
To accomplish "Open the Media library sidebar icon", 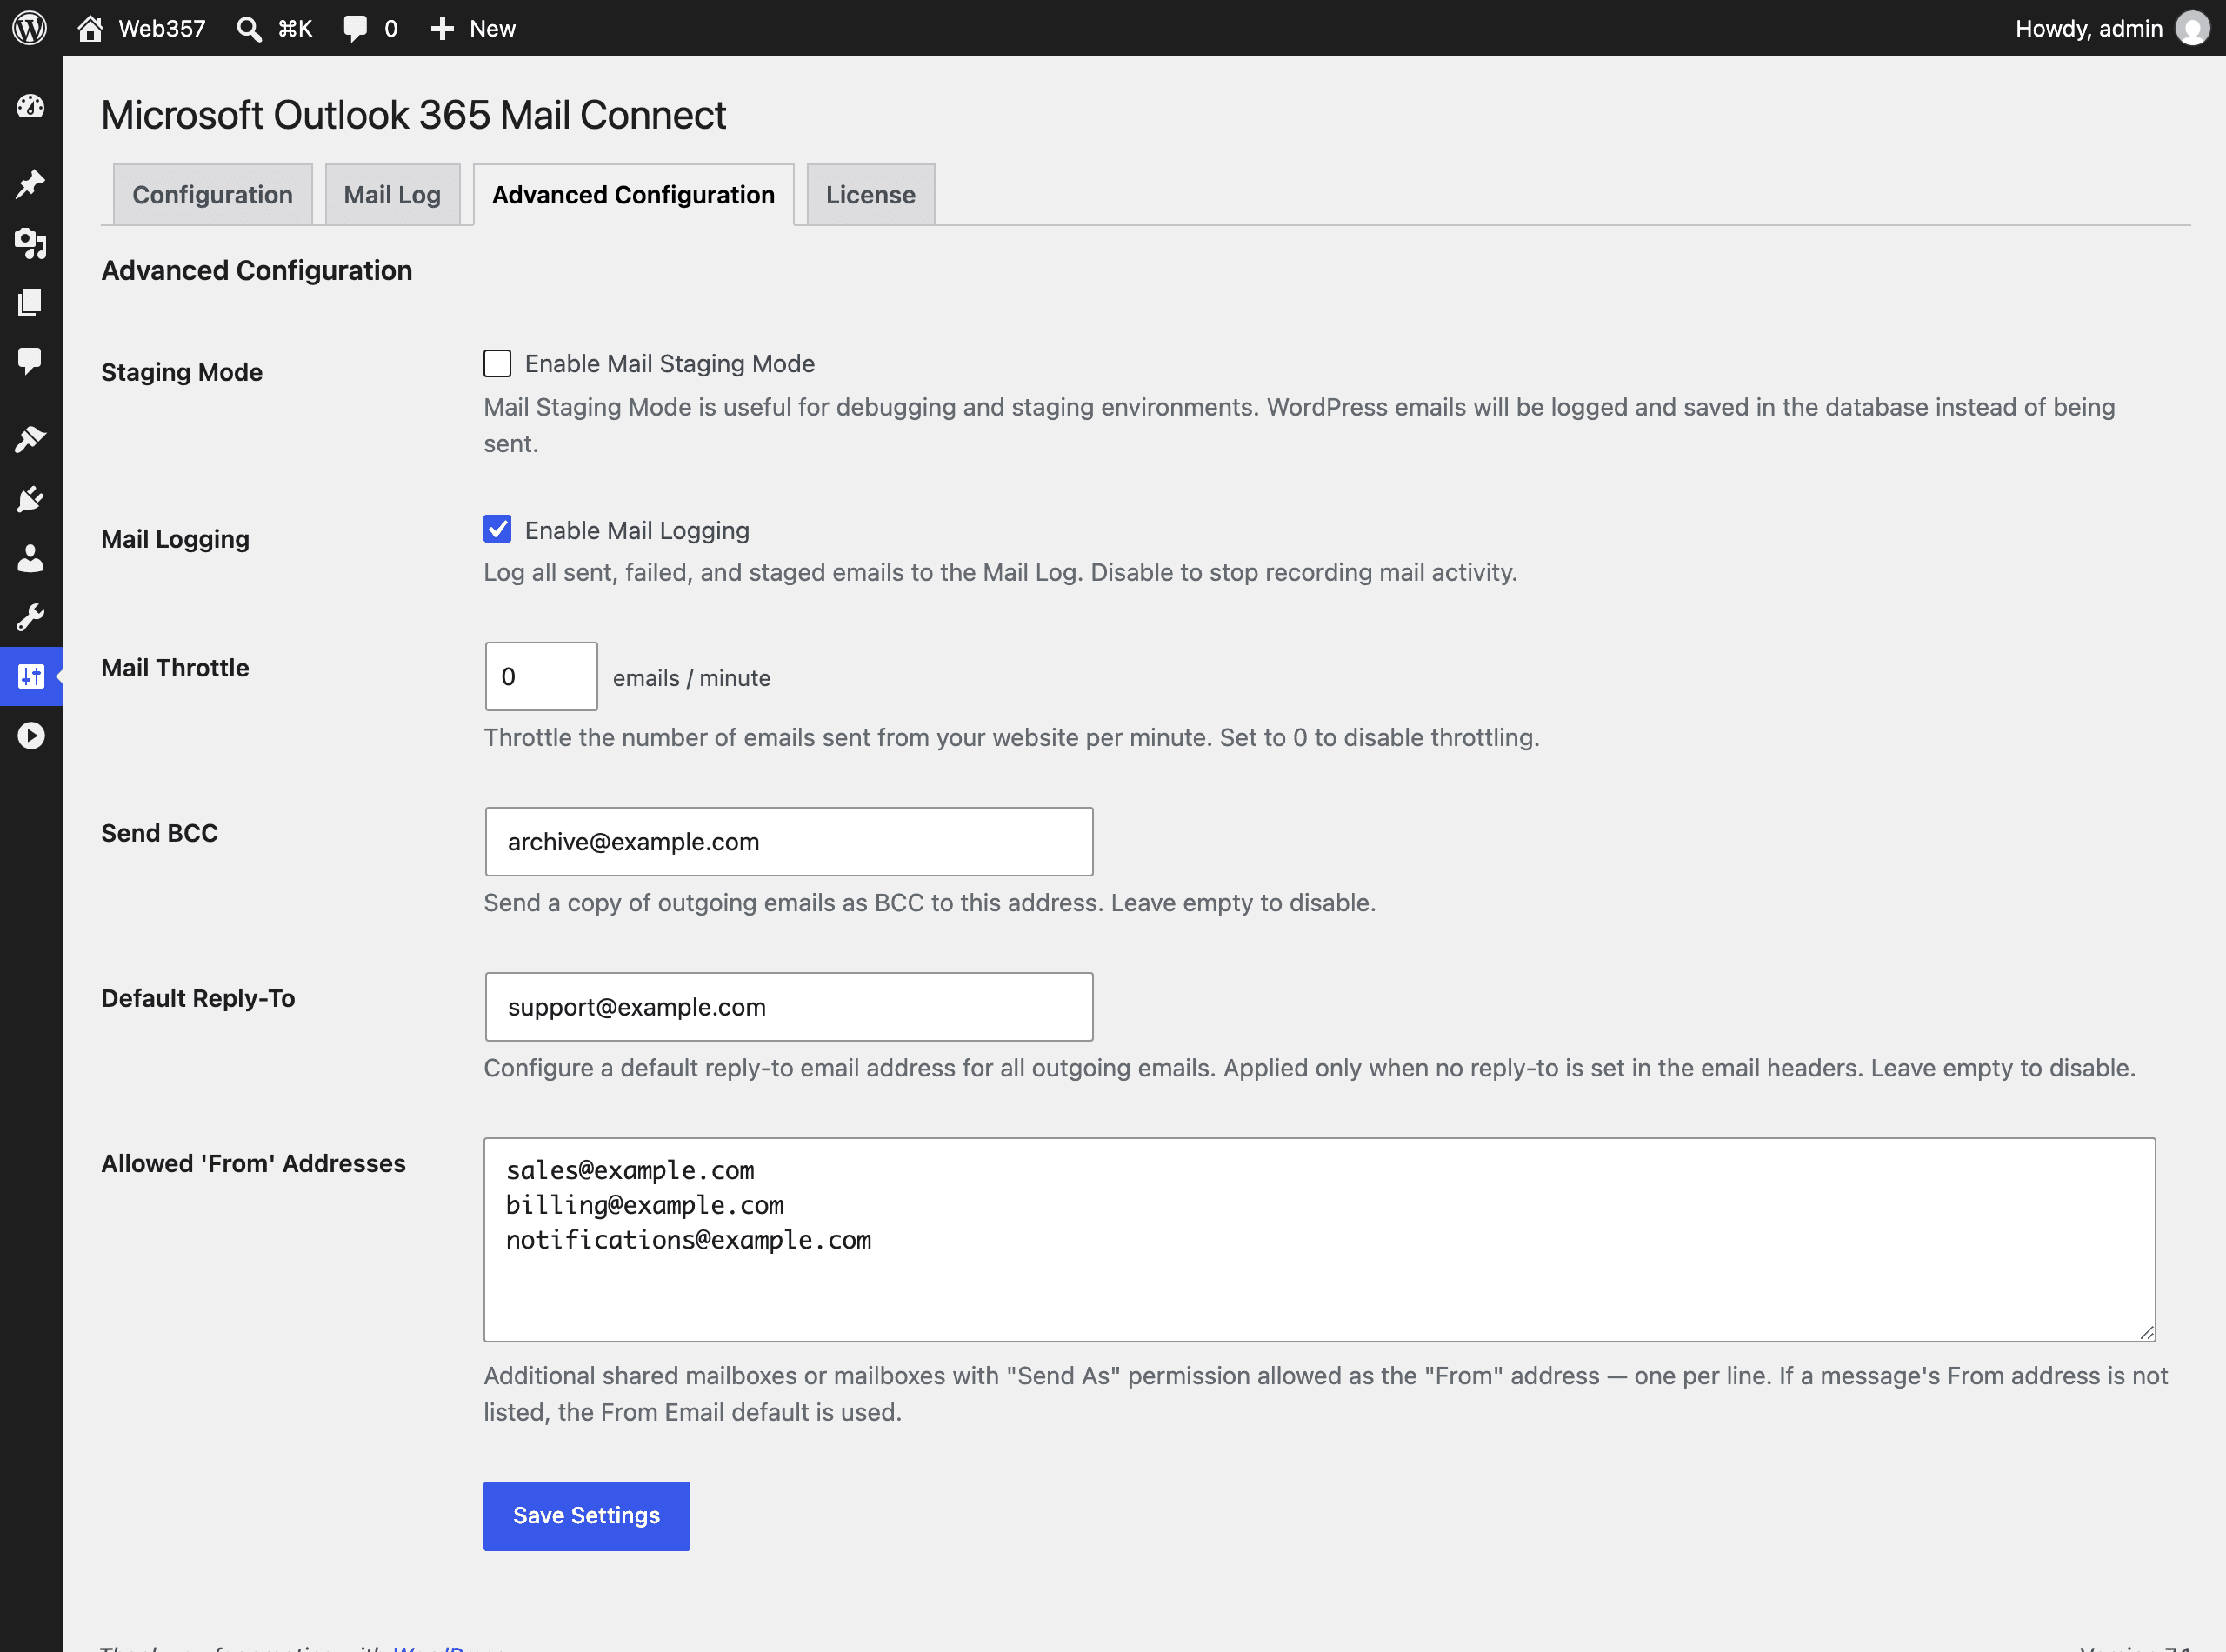I will pos(30,243).
